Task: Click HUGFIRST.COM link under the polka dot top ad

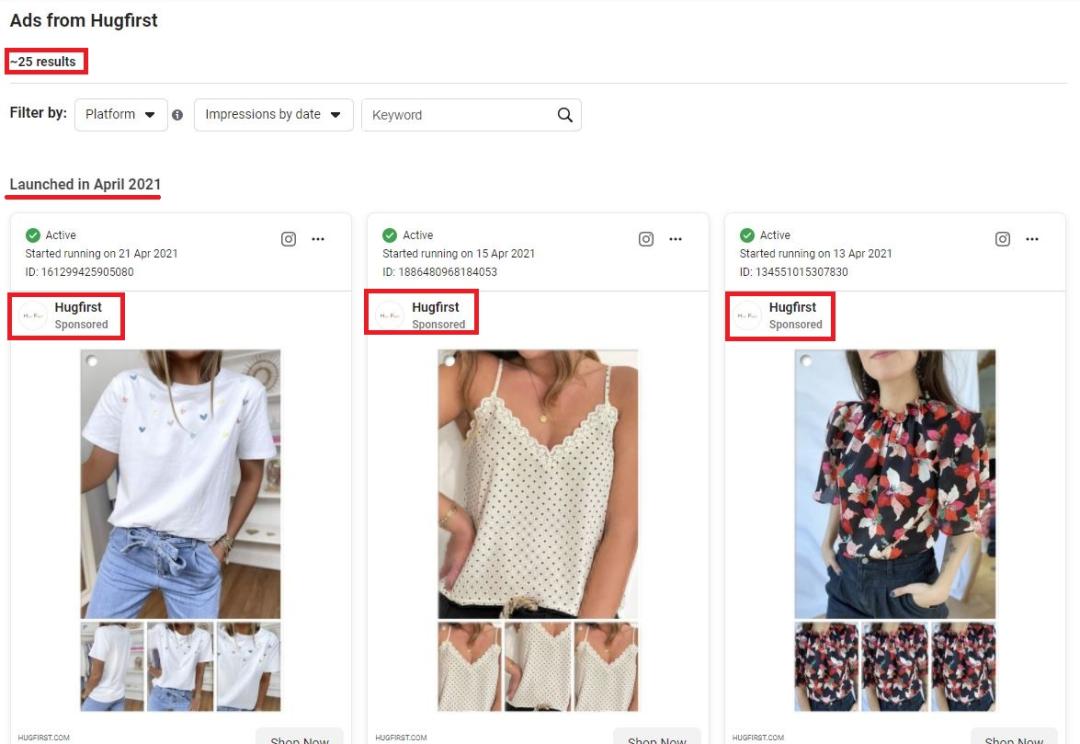Action: [401, 737]
